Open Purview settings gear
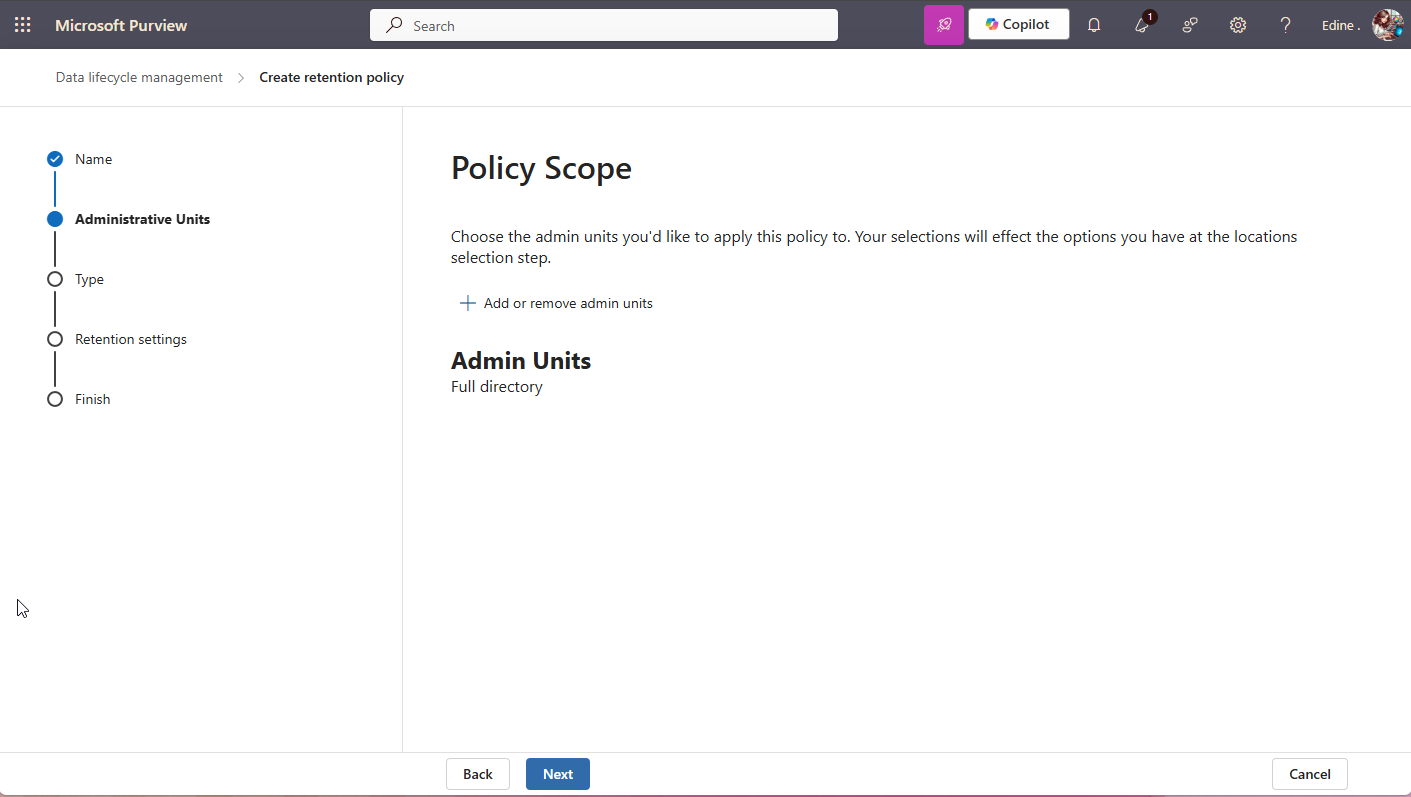This screenshot has width=1411, height=797. [x=1237, y=24]
